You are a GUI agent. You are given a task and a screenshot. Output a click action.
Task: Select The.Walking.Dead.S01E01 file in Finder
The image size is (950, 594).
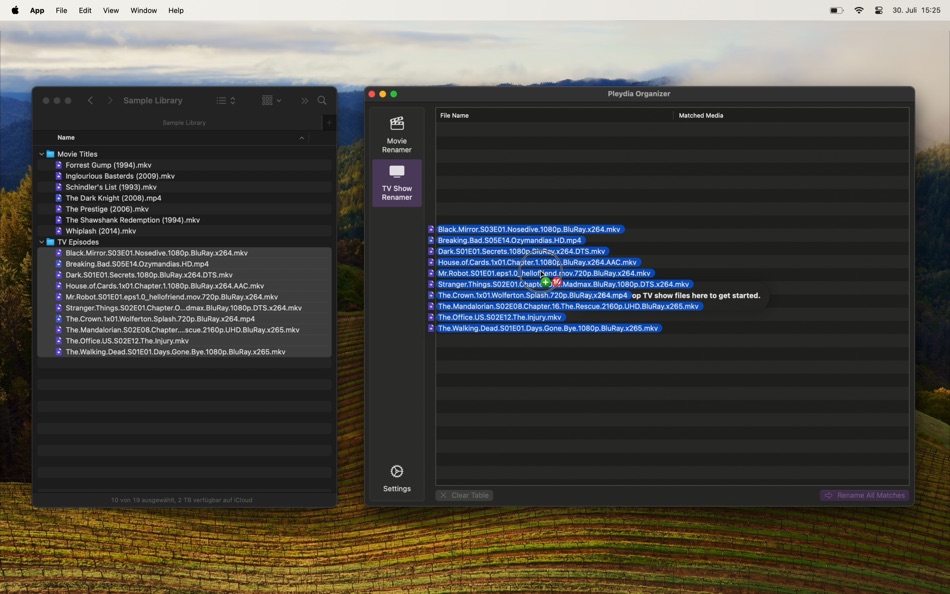tap(184, 352)
